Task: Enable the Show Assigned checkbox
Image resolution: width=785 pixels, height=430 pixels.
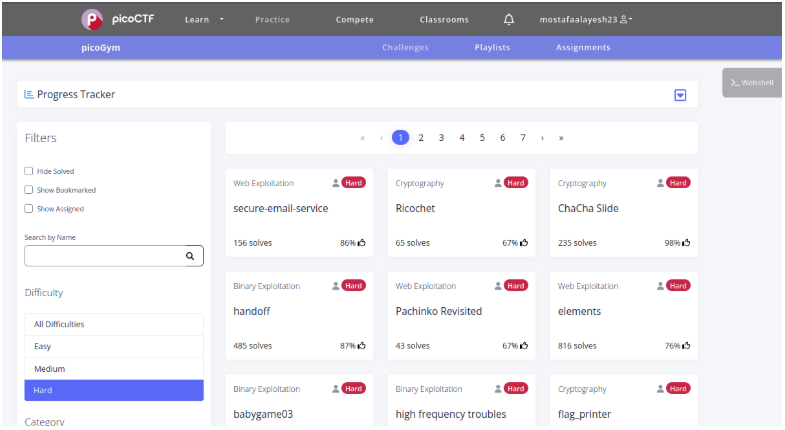Action: pyautogui.click(x=29, y=209)
